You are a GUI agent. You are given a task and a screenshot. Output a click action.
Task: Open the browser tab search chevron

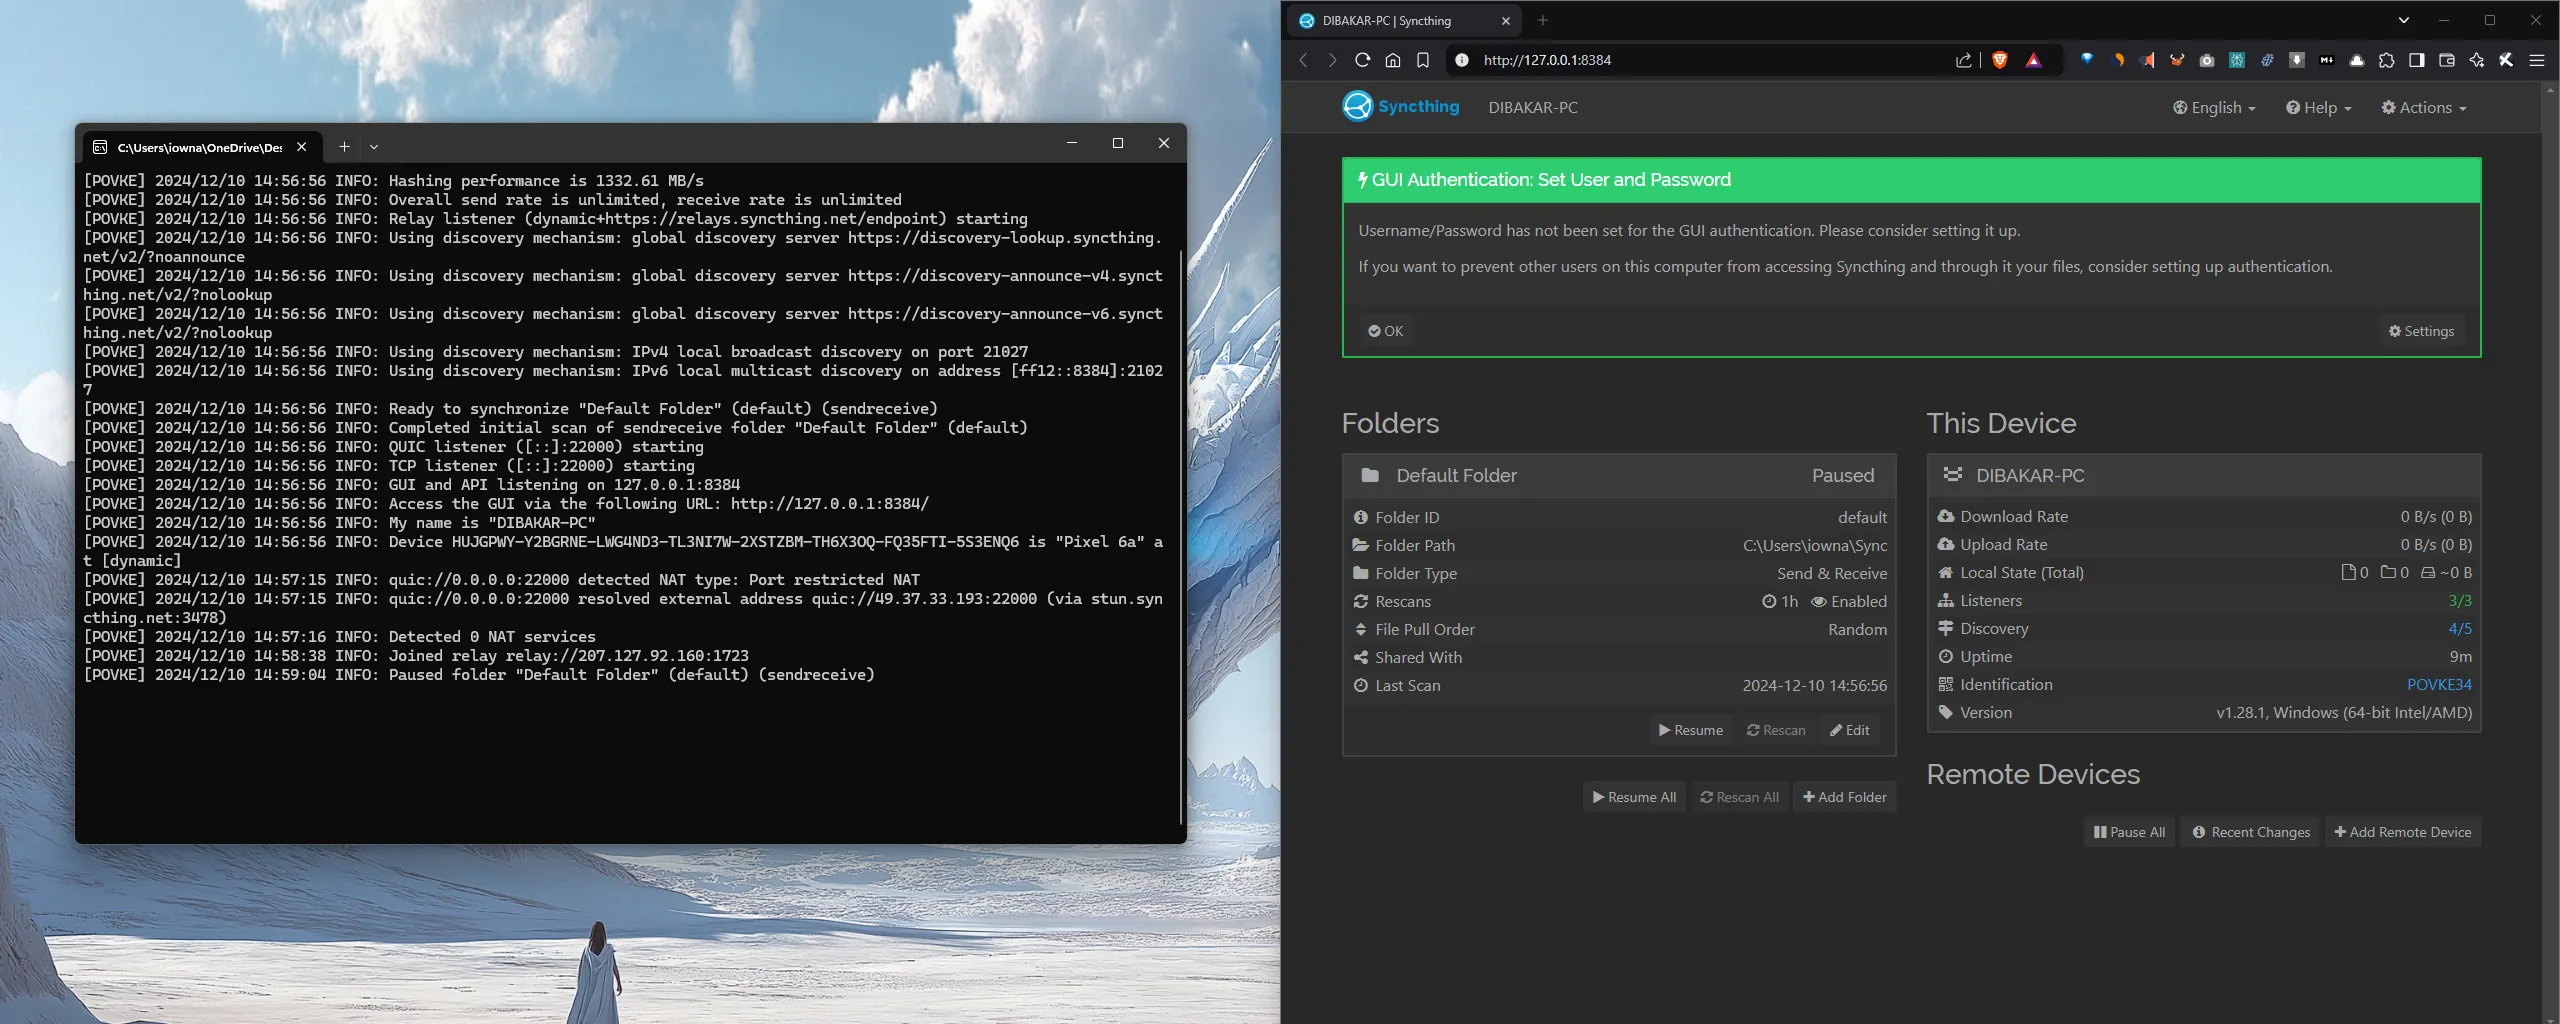tap(2404, 20)
